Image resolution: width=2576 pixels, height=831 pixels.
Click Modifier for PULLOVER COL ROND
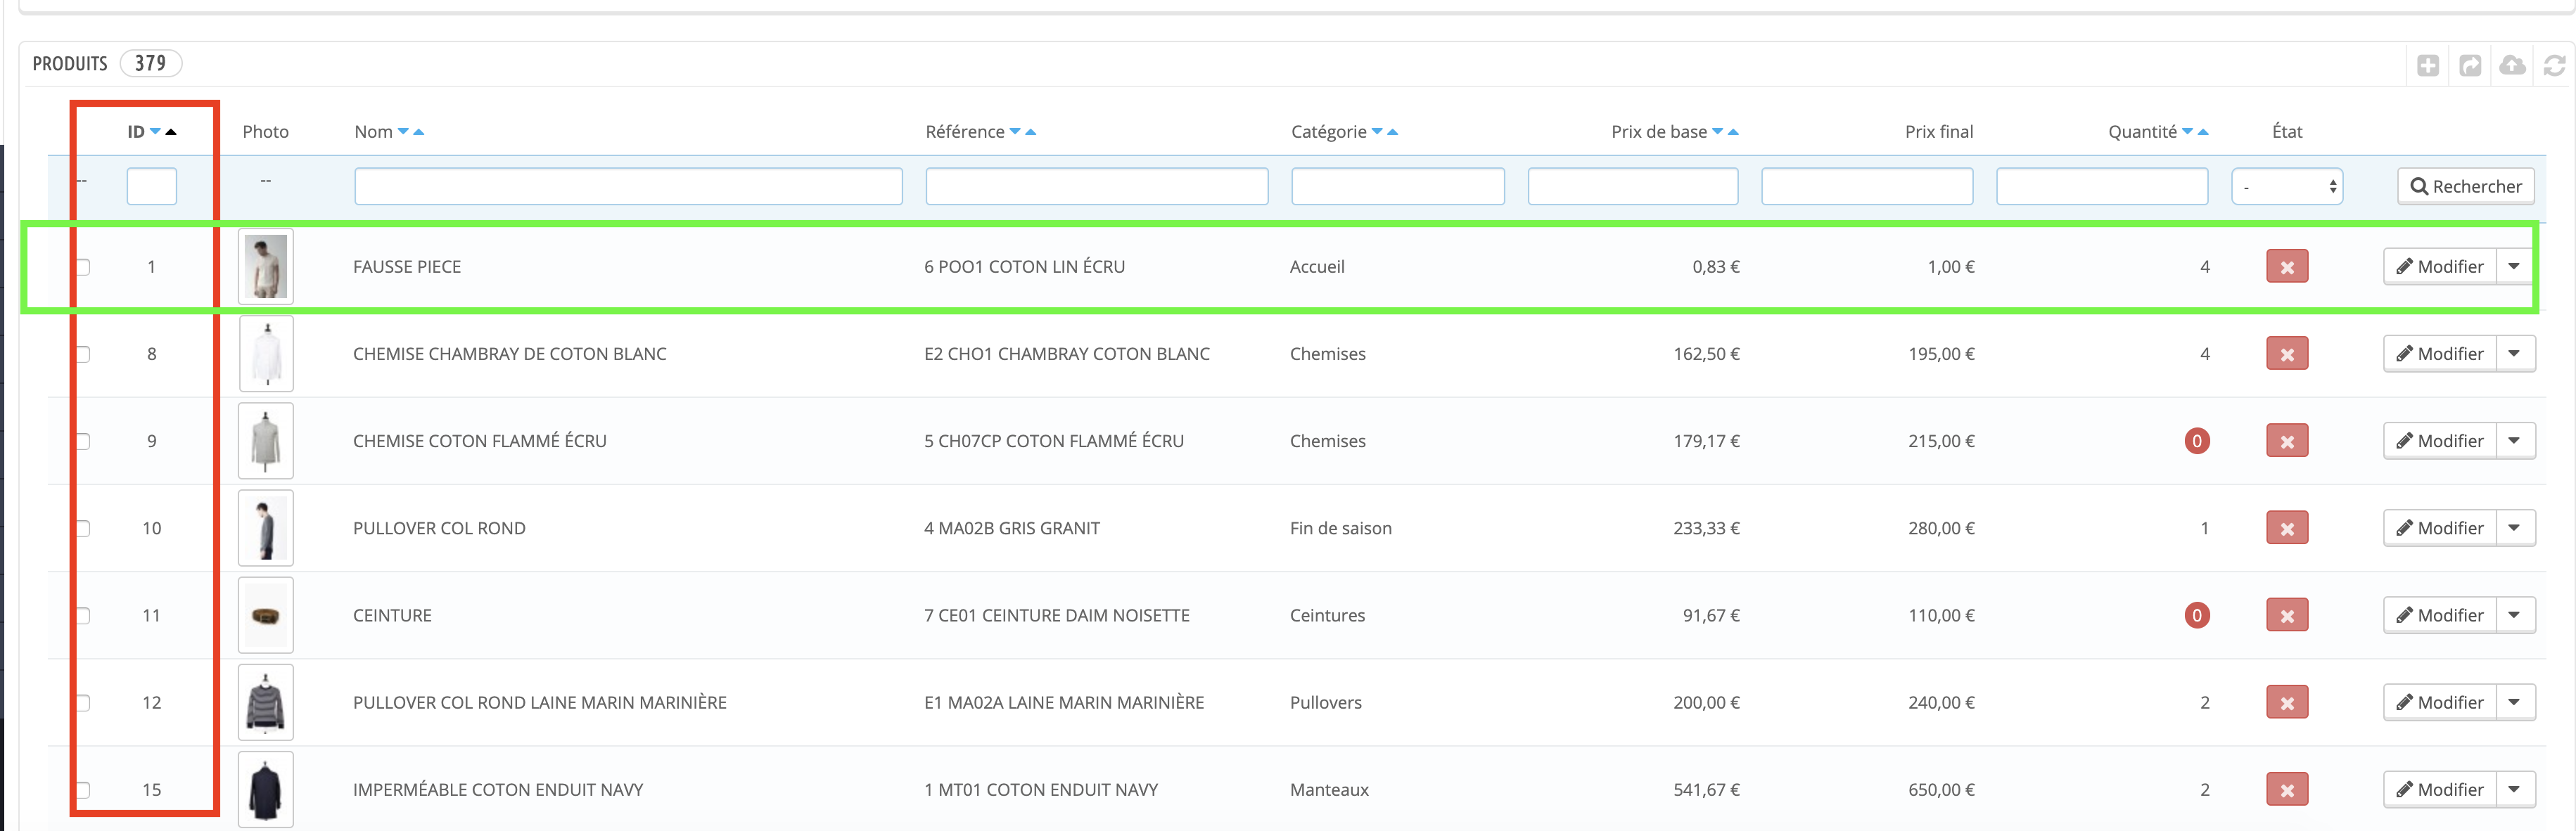tap(2439, 528)
